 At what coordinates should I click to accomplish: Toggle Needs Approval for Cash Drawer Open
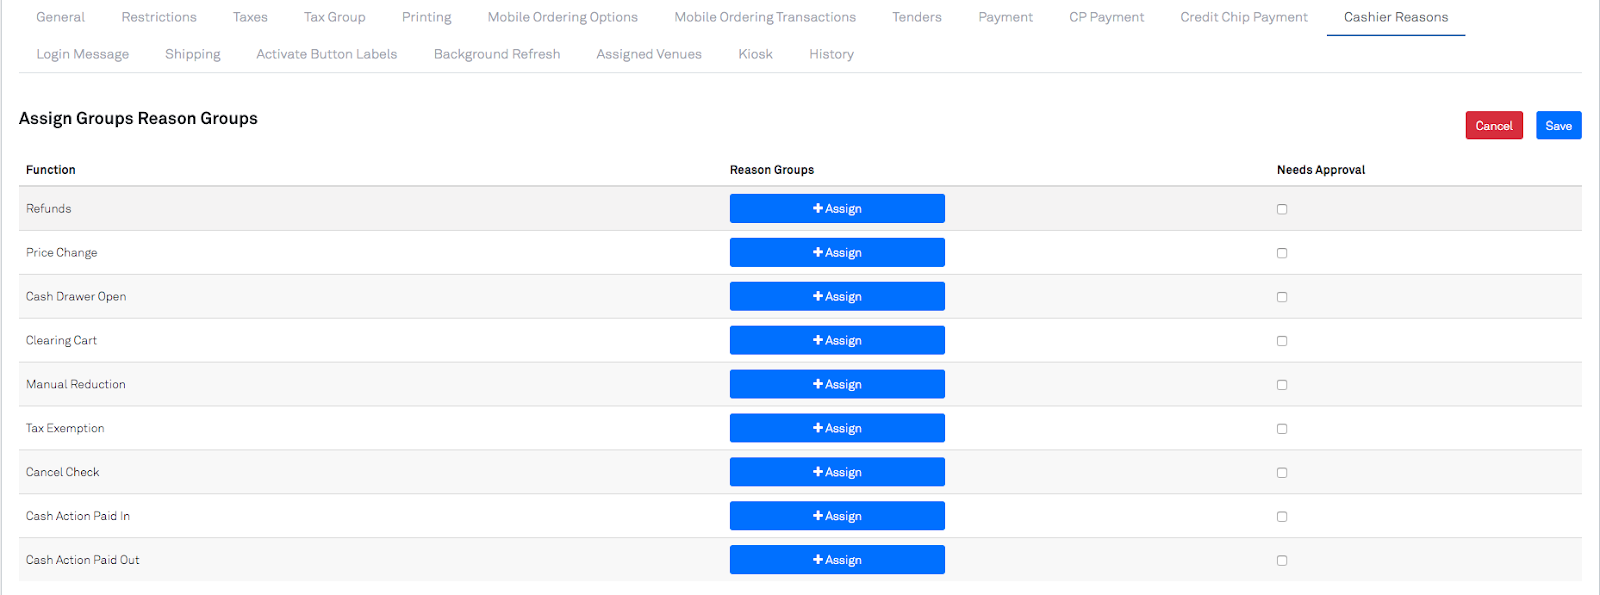(x=1282, y=297)
